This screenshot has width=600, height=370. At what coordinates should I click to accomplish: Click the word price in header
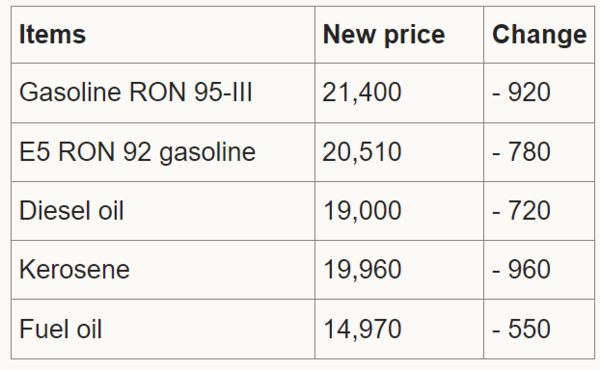[x=415, y=36]
